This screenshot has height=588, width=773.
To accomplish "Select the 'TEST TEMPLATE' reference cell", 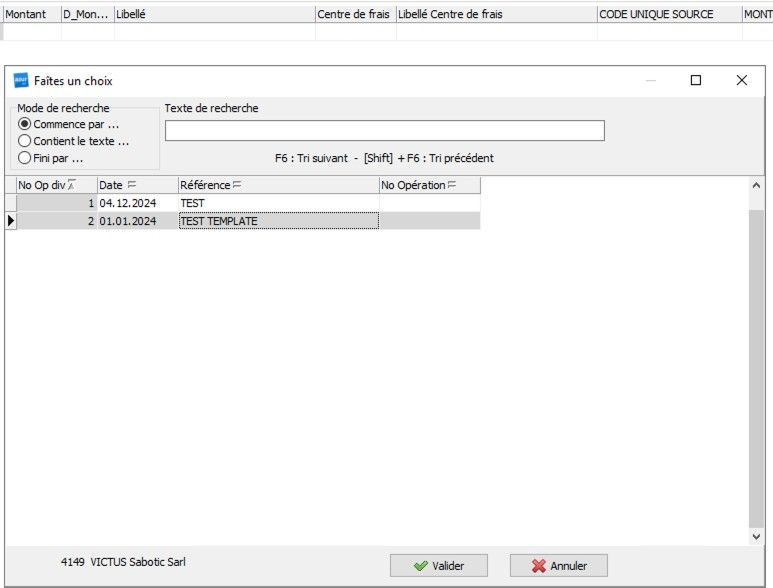I will 279,221.
